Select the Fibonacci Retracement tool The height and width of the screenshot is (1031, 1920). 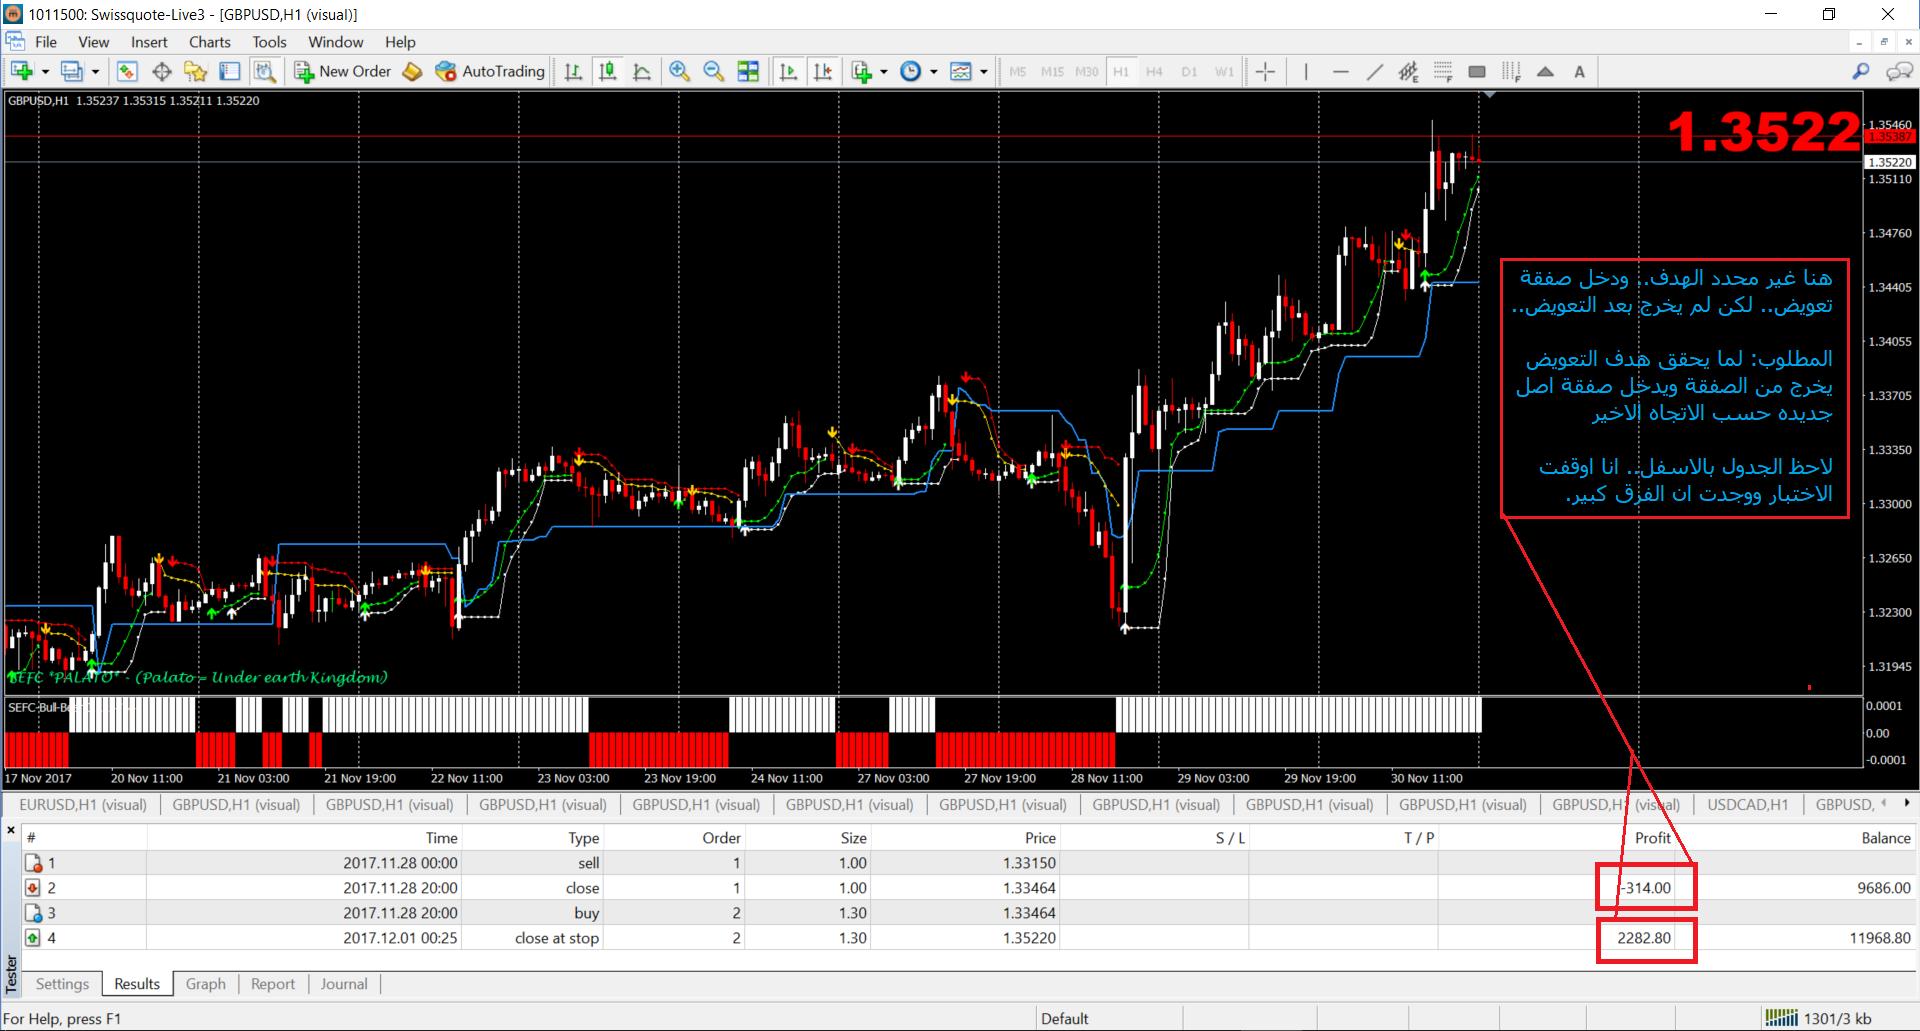1443,71
